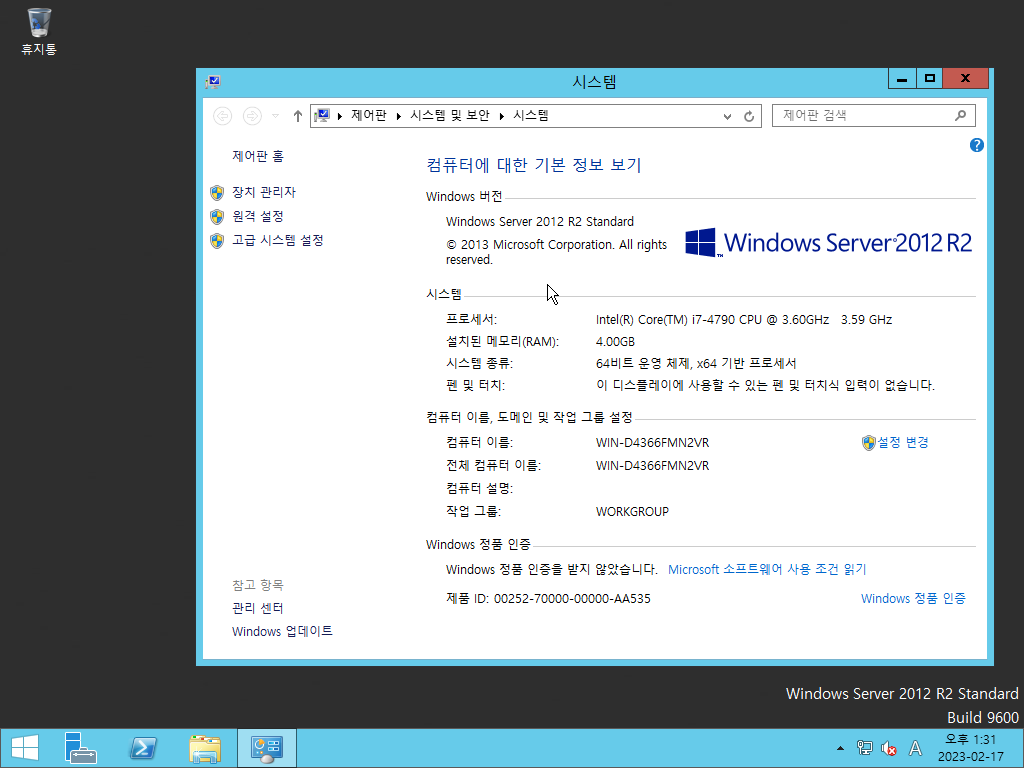
Task: Click the network tray icon
Action: point(865,748)
